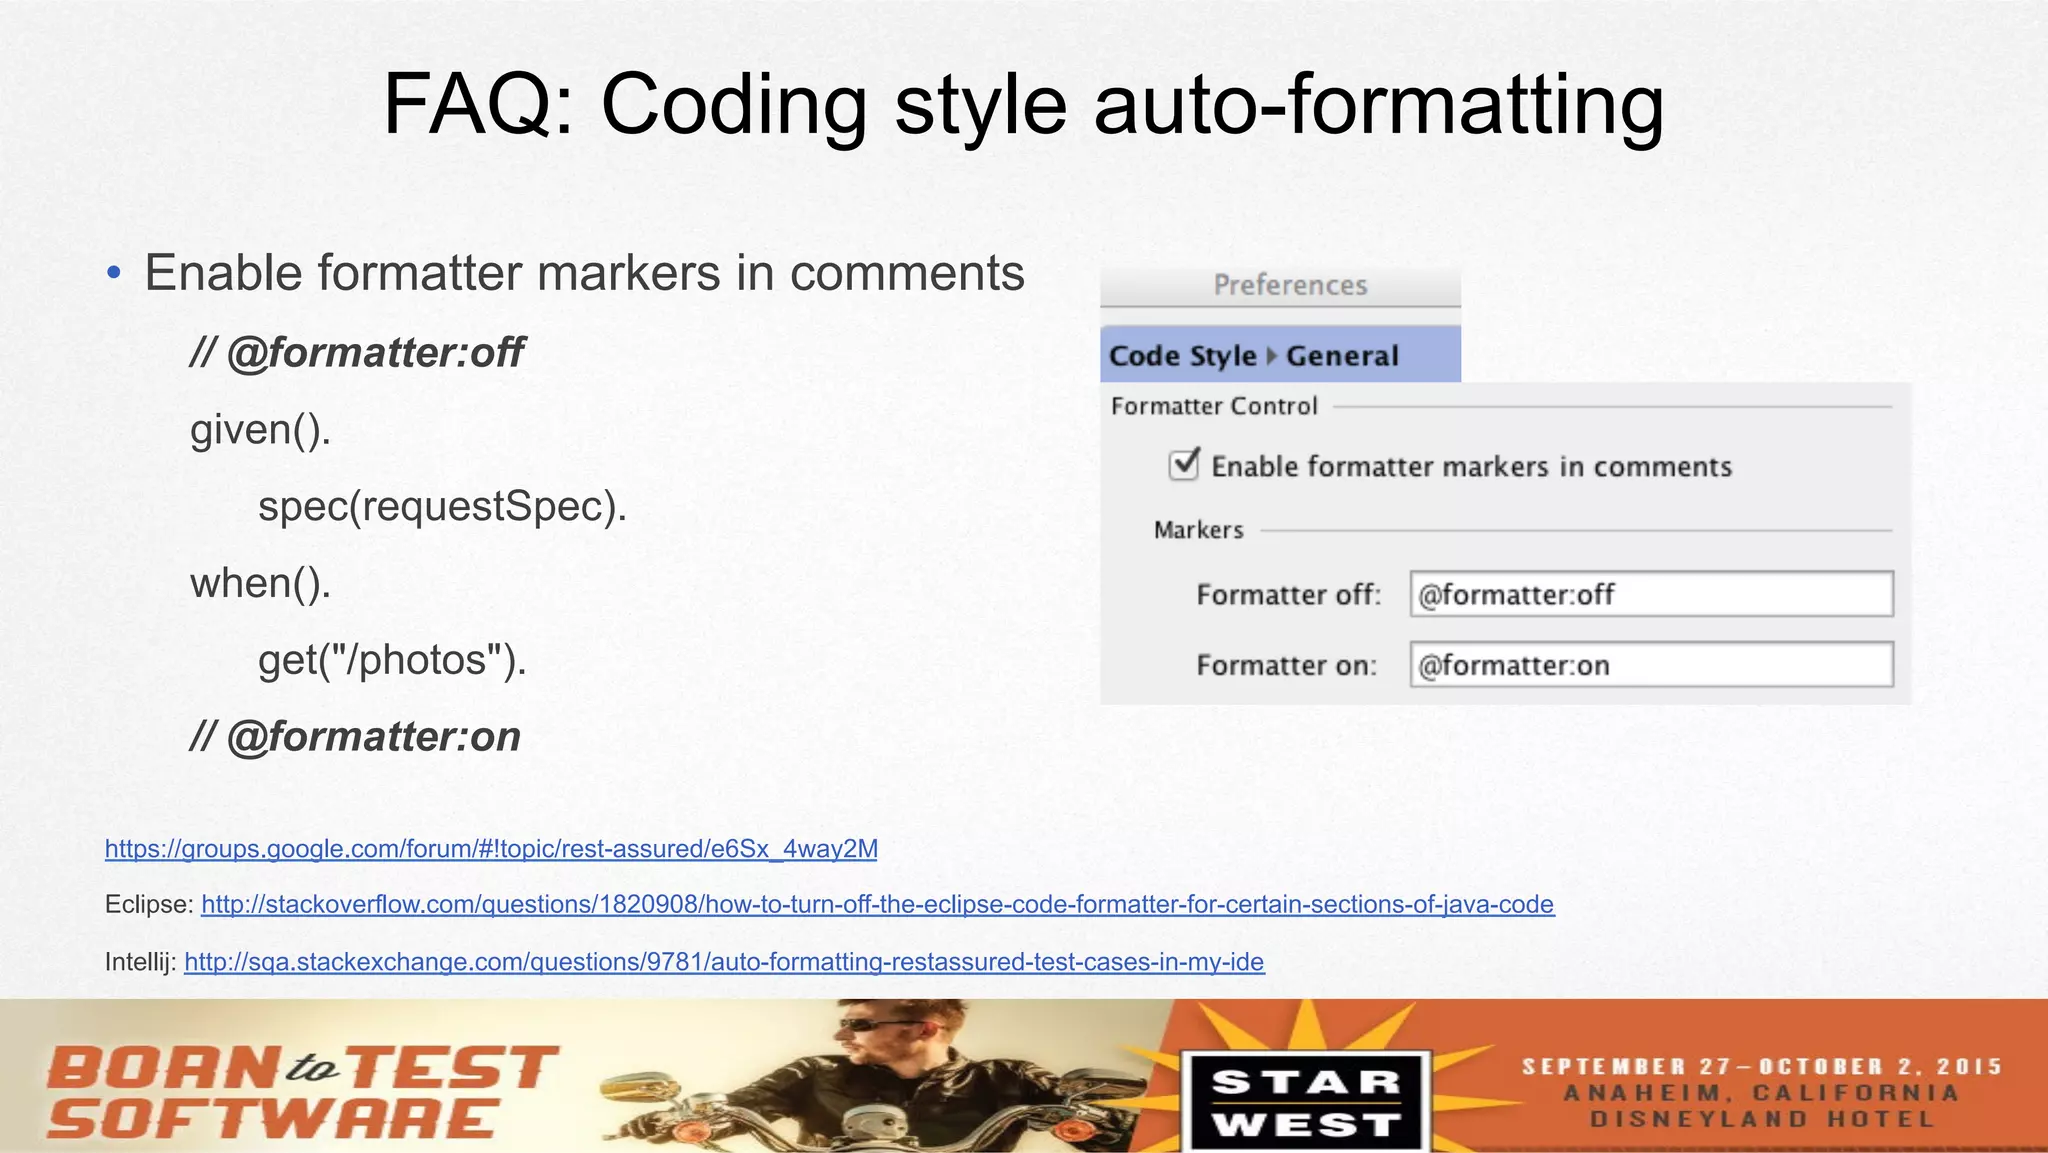Toggle Enable formatter markers in comments checkbox
Viewport: 2048px width, 1153px height.
(1184, 466)
